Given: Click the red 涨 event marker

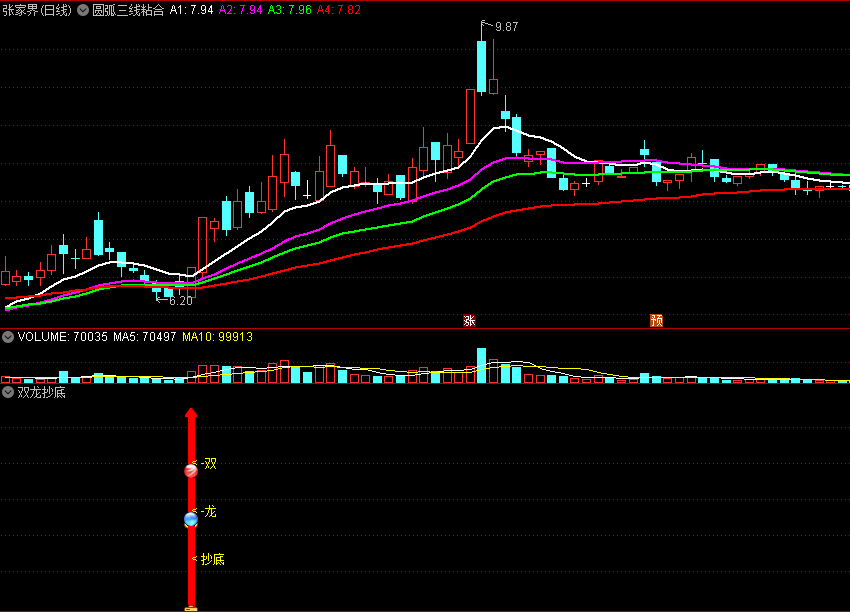Looking at the screenshot, I should click(x=469, y=320).
